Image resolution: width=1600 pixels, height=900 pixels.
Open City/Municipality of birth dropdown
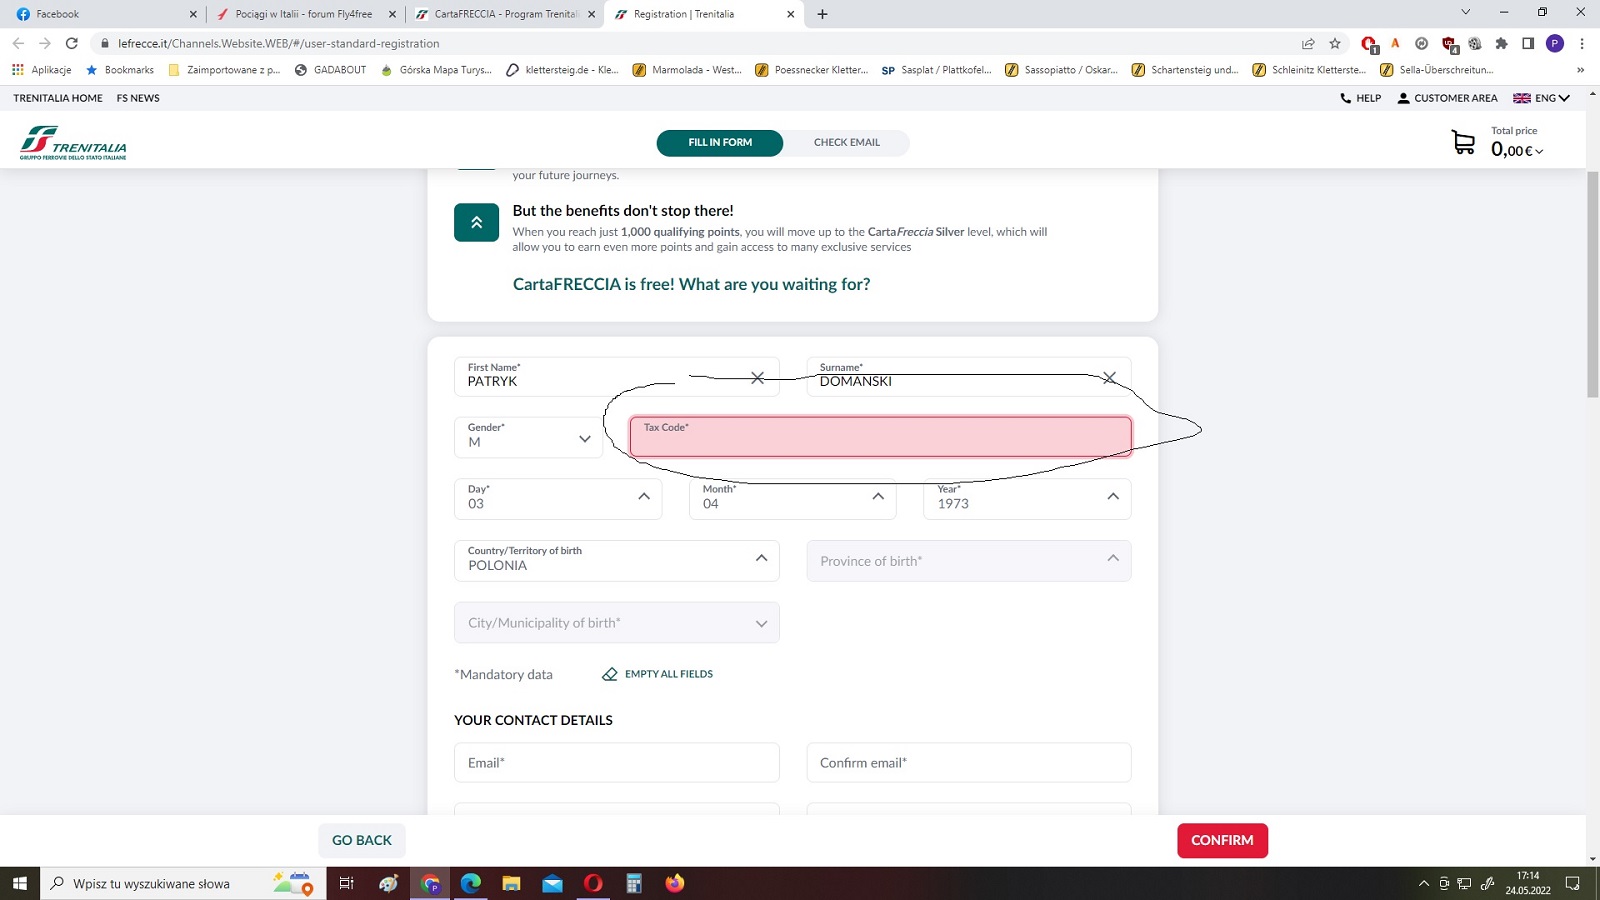tap(617, 623)
